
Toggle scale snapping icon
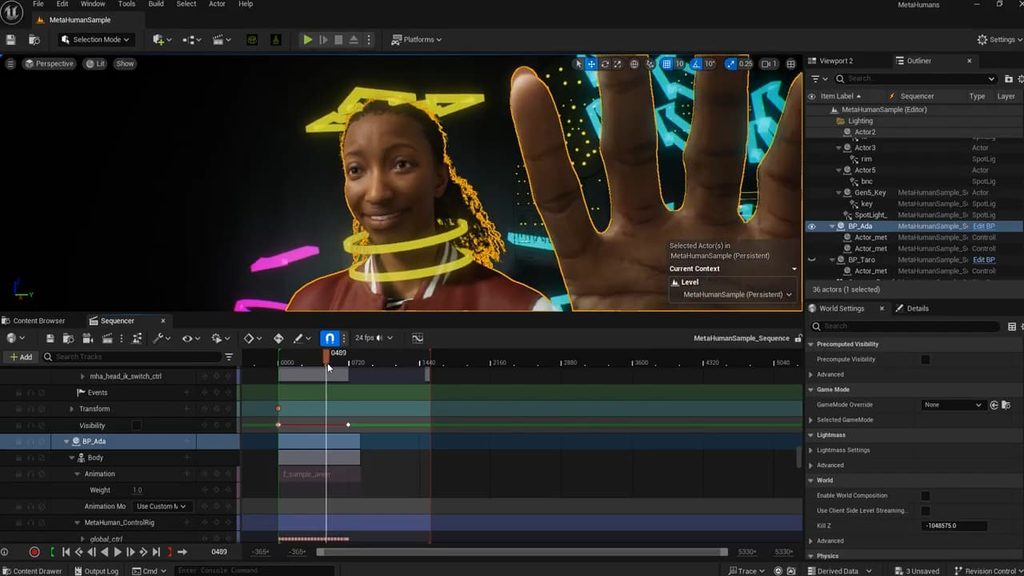pos(731,63)
